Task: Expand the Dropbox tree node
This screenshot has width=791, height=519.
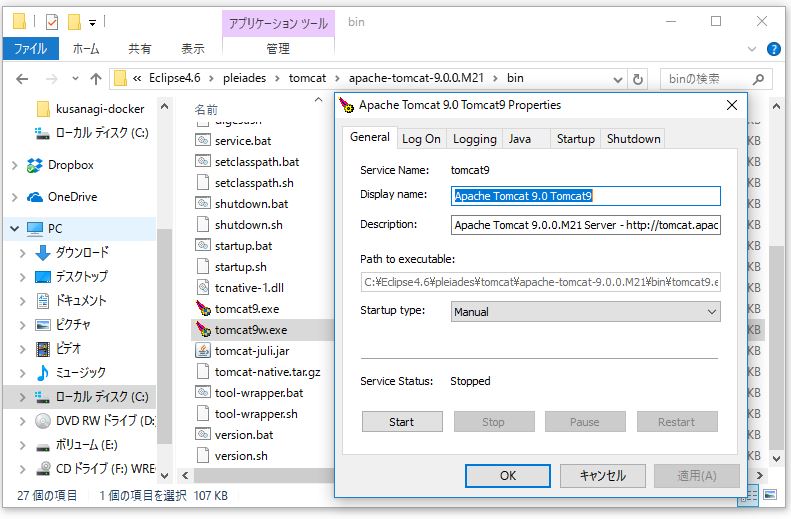Action: [x=14, y=165]
